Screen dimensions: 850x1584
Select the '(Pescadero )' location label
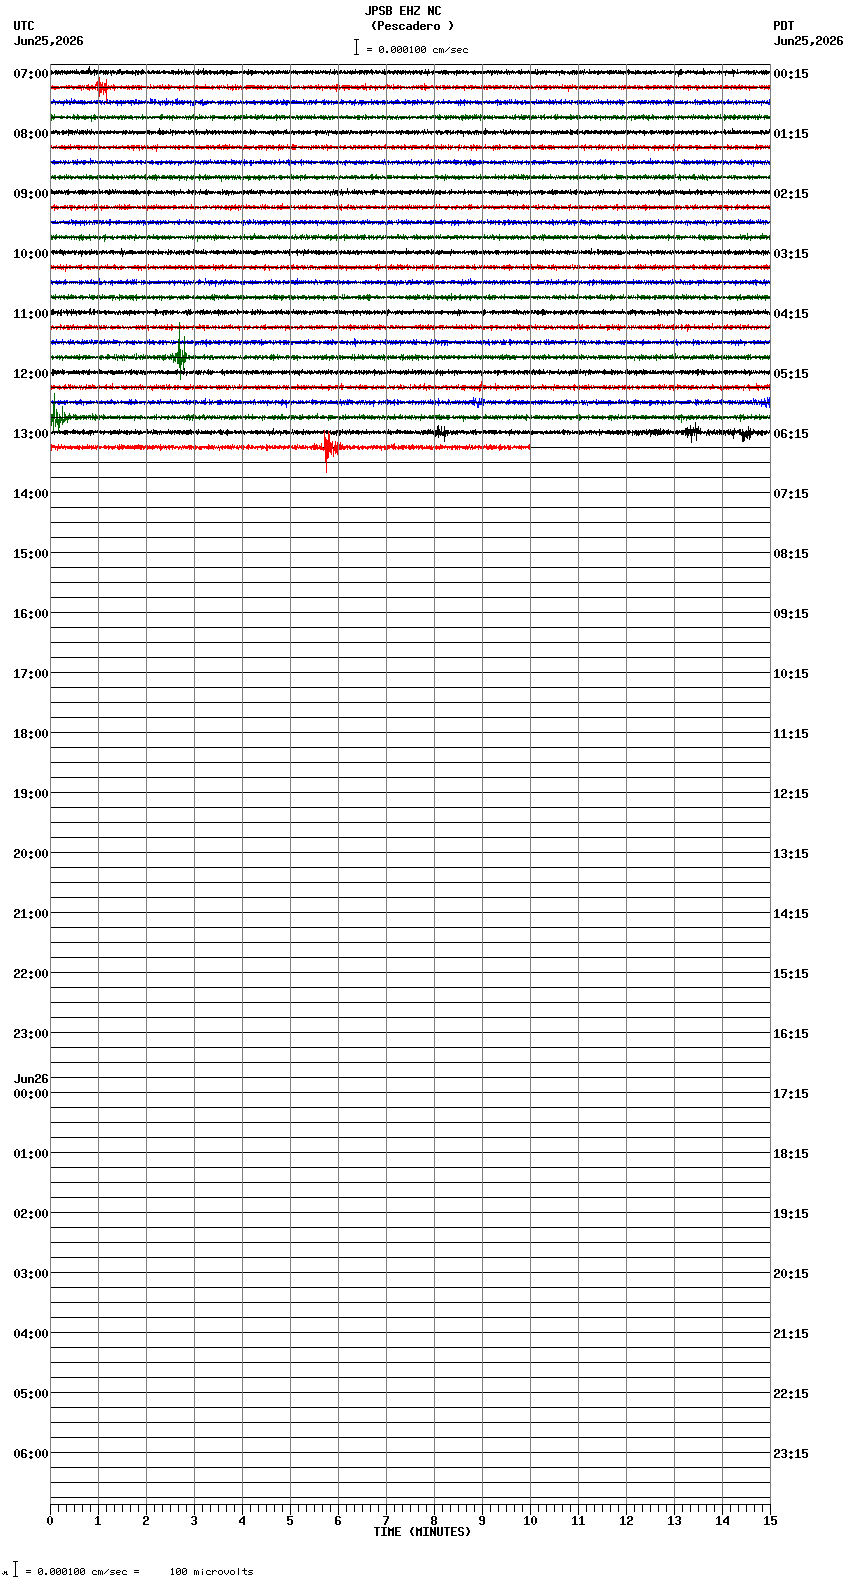412,26
